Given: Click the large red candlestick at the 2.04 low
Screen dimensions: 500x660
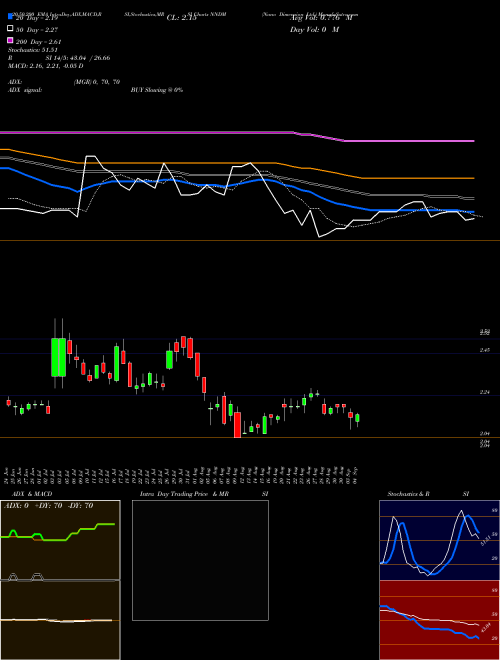Looking at the screenshot, I should point(237,423).
